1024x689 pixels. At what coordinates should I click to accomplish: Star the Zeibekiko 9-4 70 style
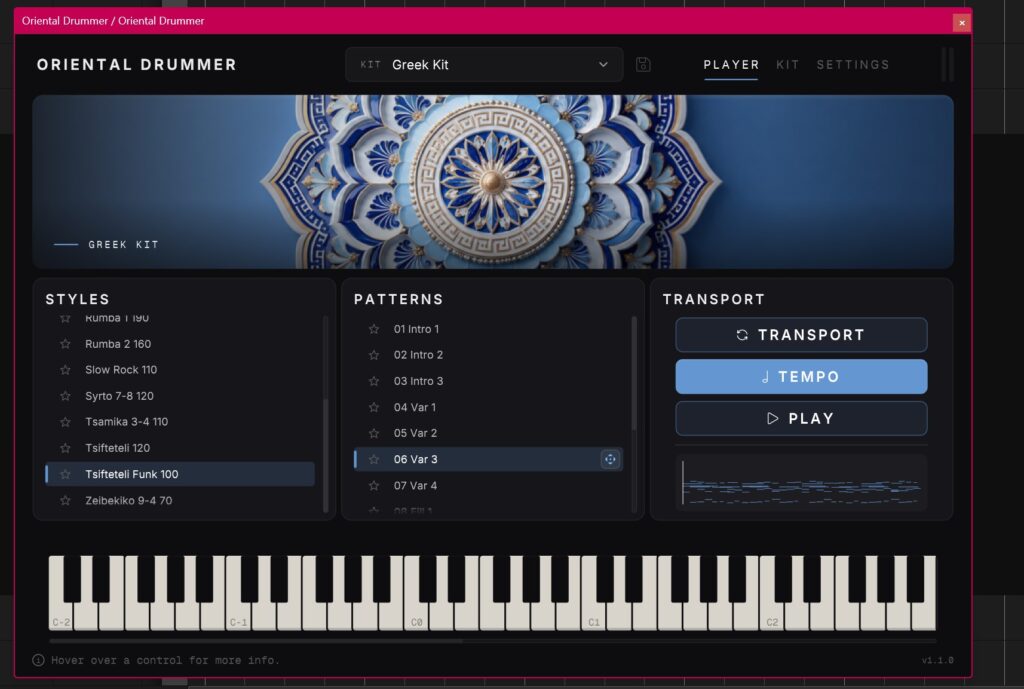(x=65, y=500)
